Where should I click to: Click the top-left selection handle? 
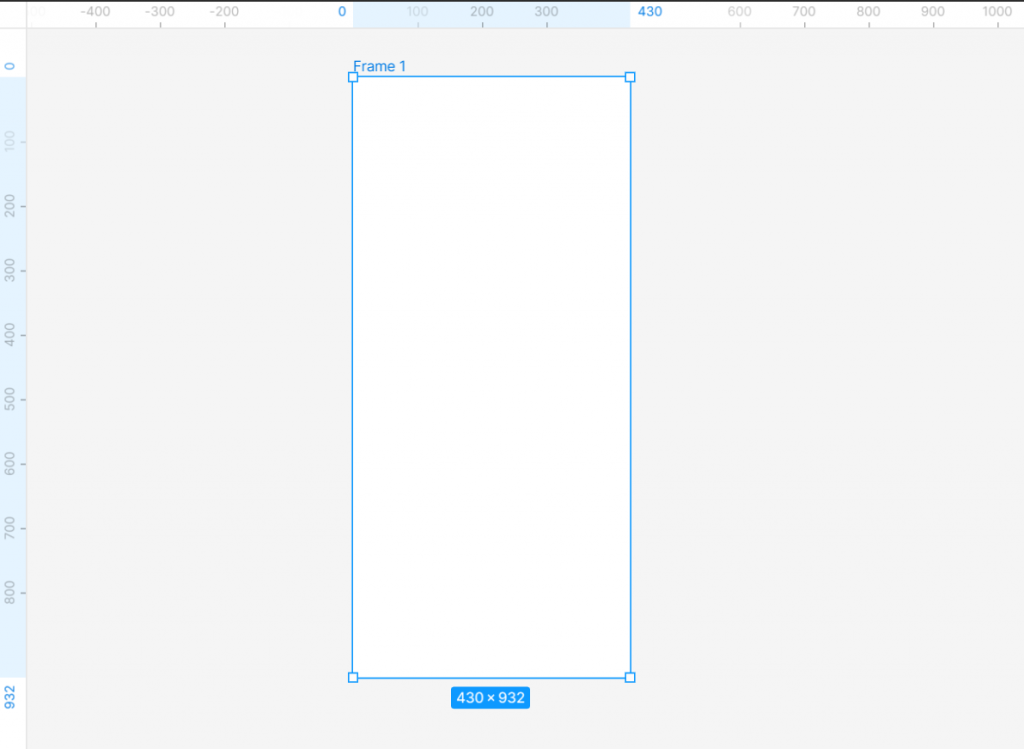coord(354,76)
